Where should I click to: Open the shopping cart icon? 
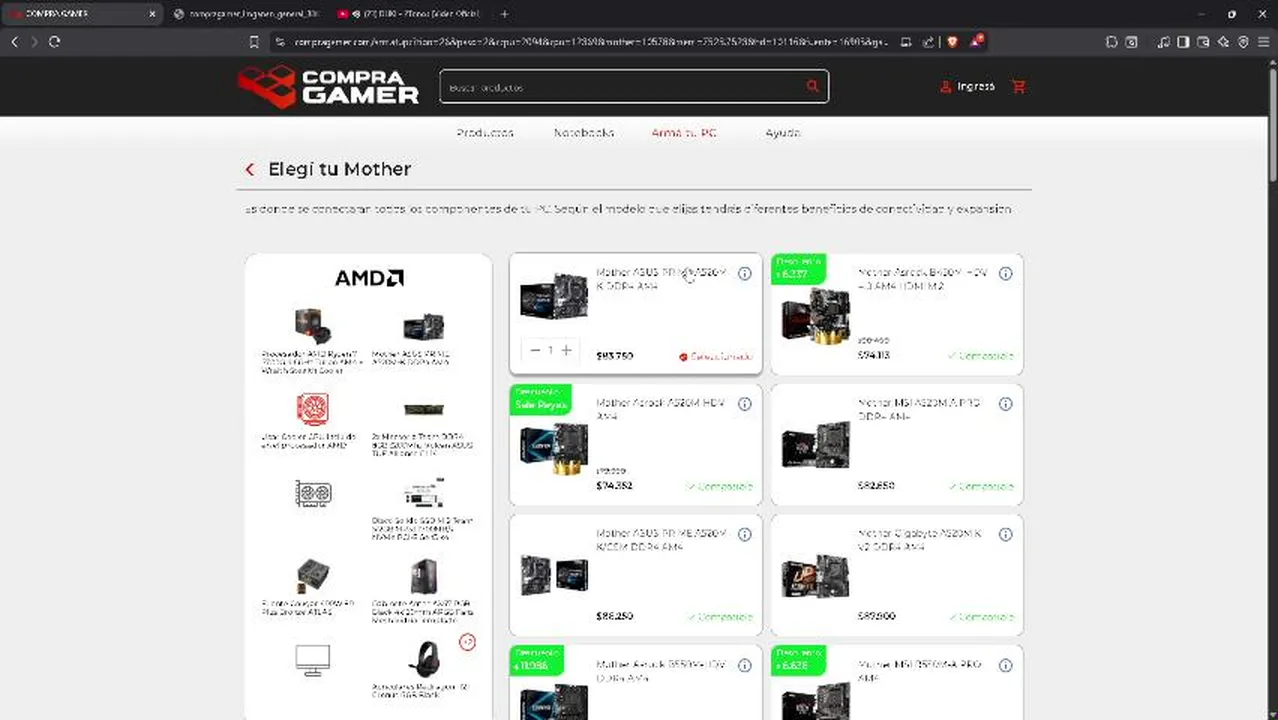coord(1019,87)
